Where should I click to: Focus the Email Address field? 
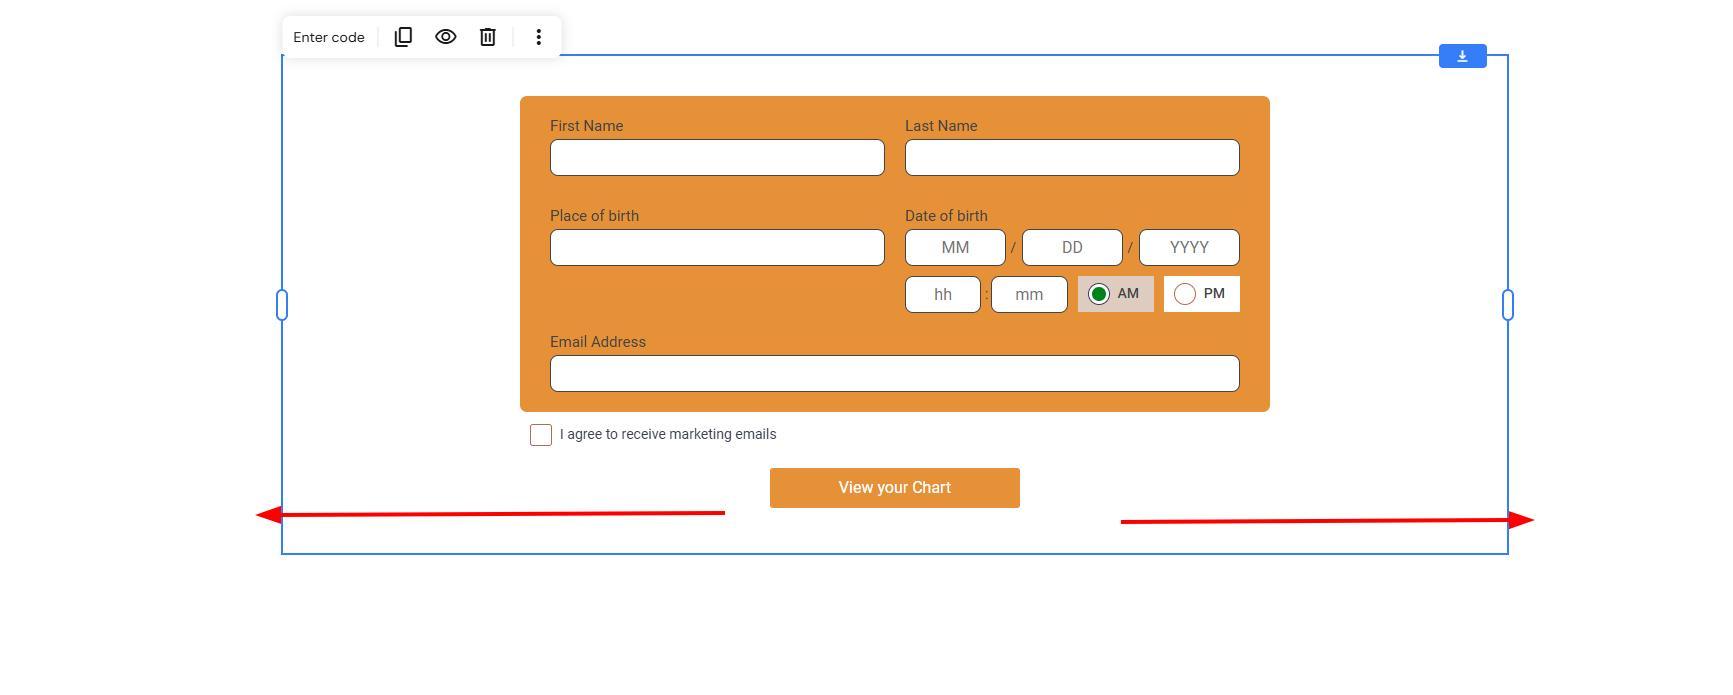pos(894,374)
